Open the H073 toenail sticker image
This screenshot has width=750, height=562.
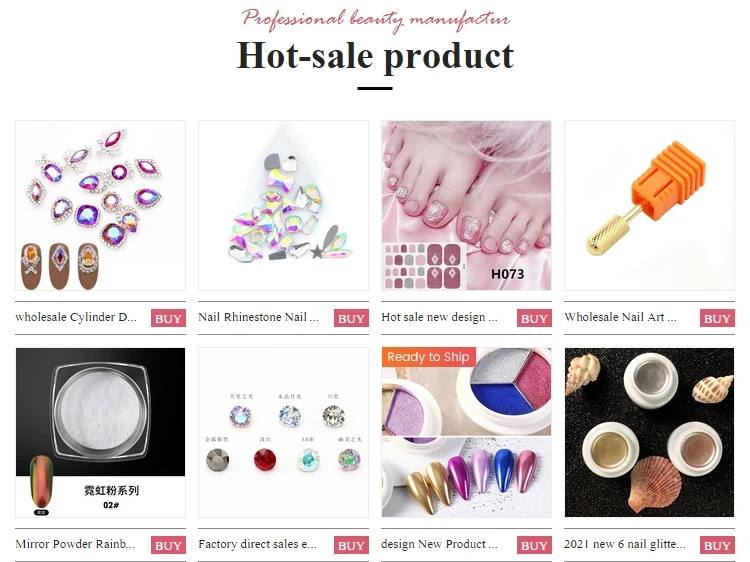466,206
